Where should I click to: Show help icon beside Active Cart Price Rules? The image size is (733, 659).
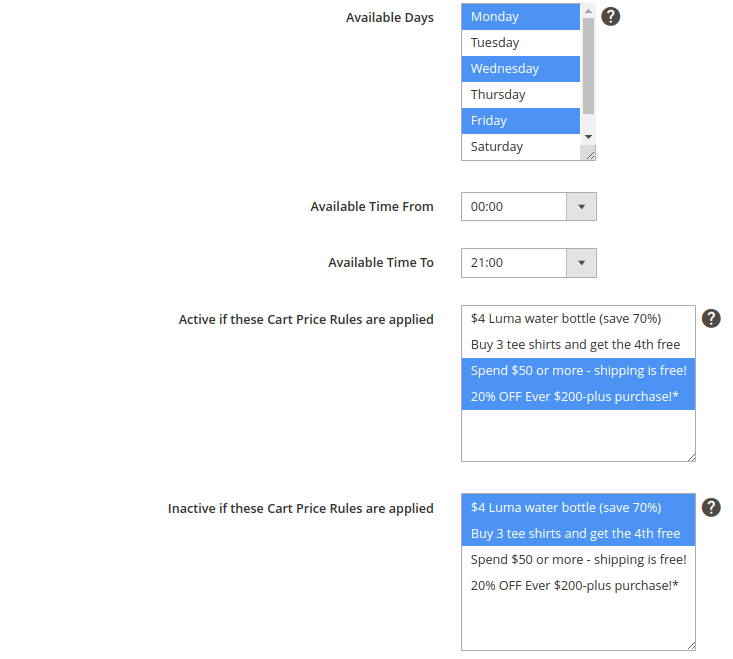coord(711,319)
